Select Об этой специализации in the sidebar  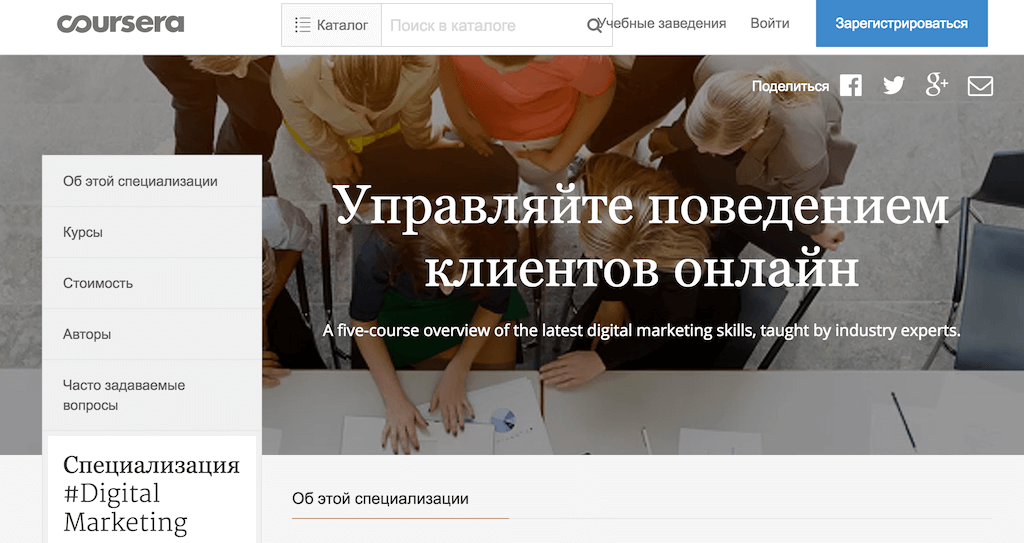pyautogui.click(x=140, y=181)
